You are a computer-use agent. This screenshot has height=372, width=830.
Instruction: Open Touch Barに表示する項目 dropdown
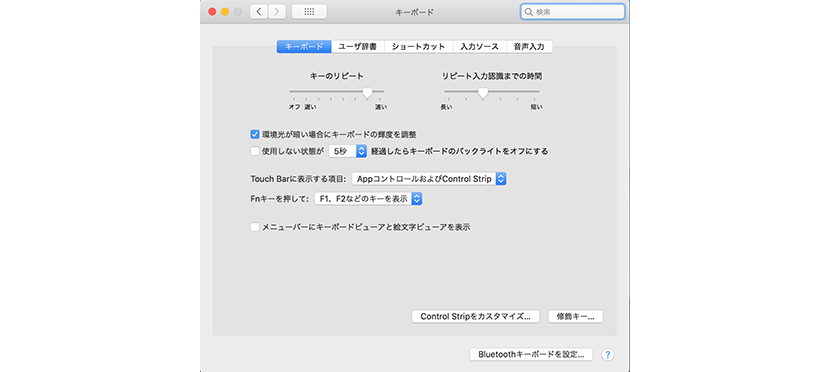pyautogui.click(x=429, y=179)
